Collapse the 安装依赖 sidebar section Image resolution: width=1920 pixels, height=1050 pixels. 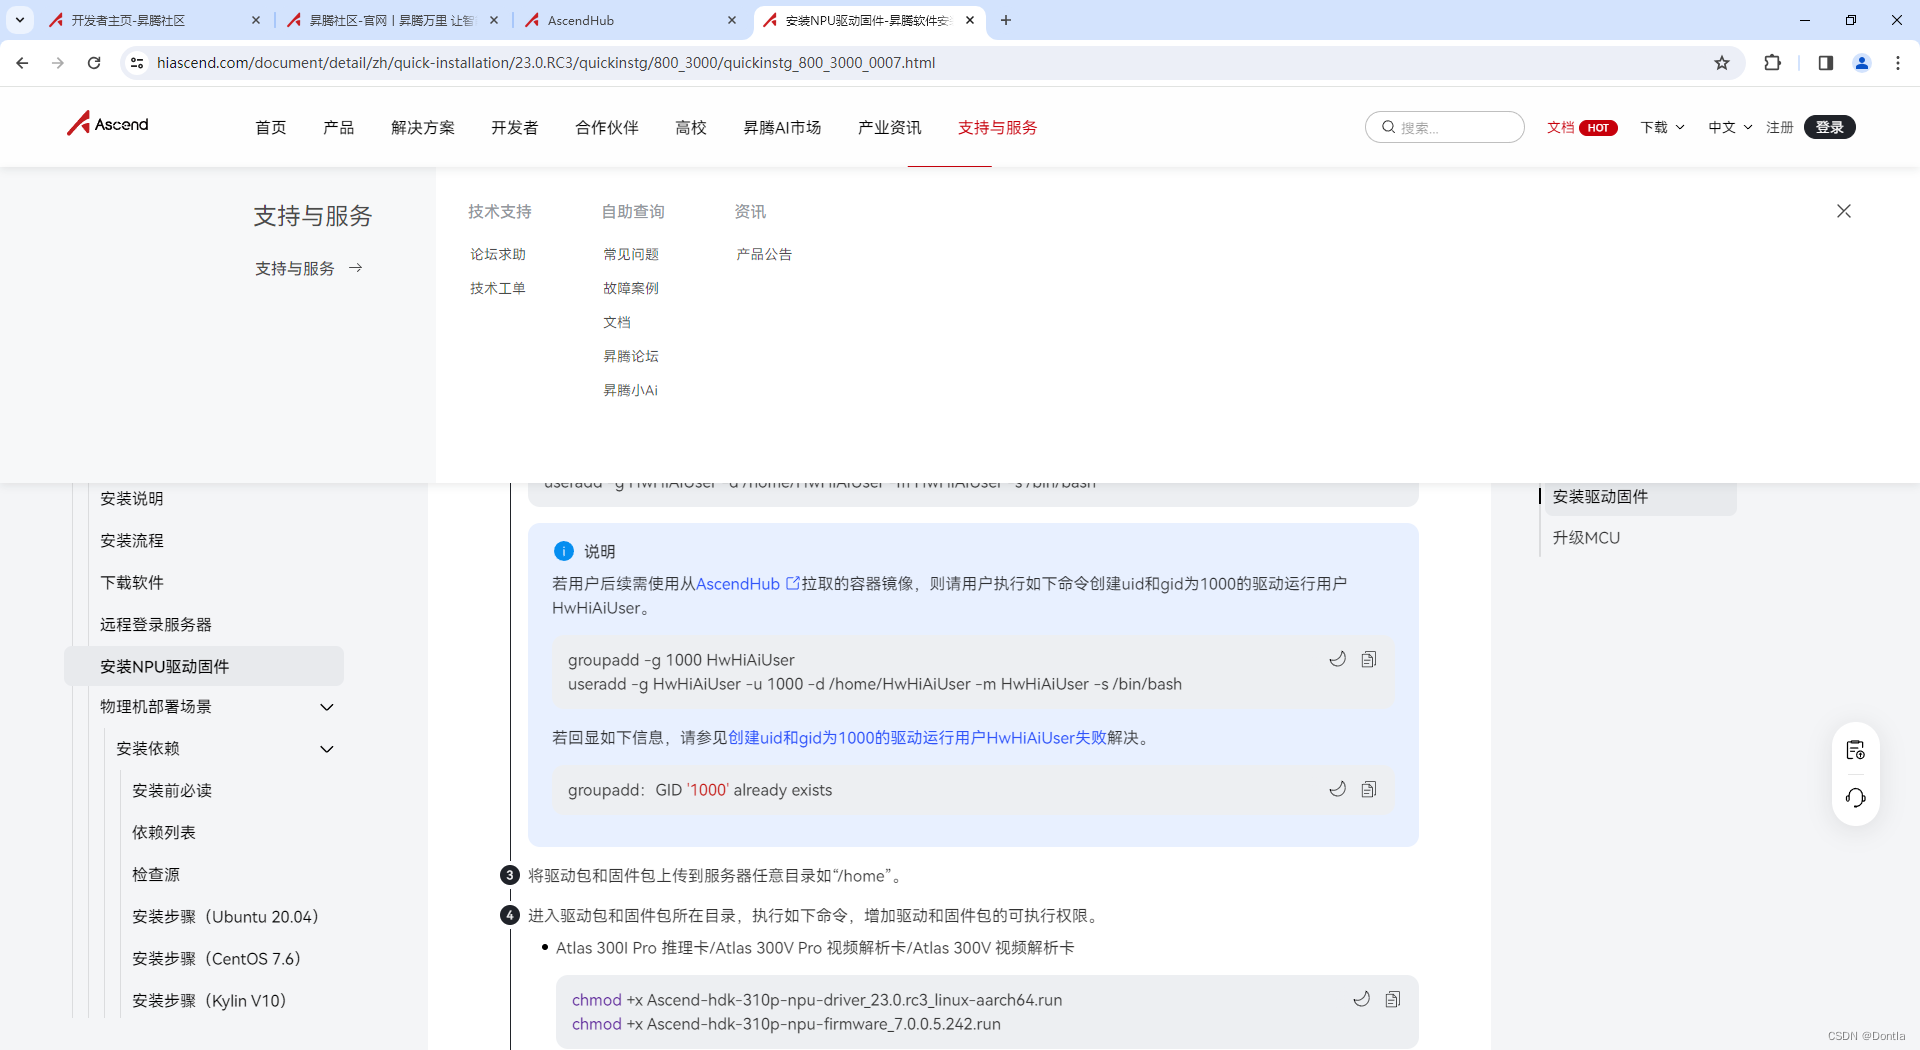click(327, 748)
